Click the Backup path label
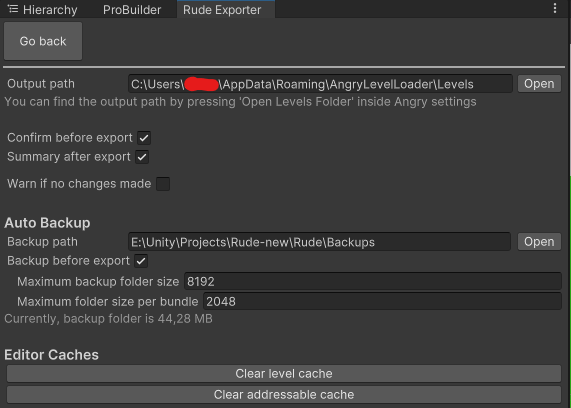Screen dimensions: 571x408 (x=42, y=242)
